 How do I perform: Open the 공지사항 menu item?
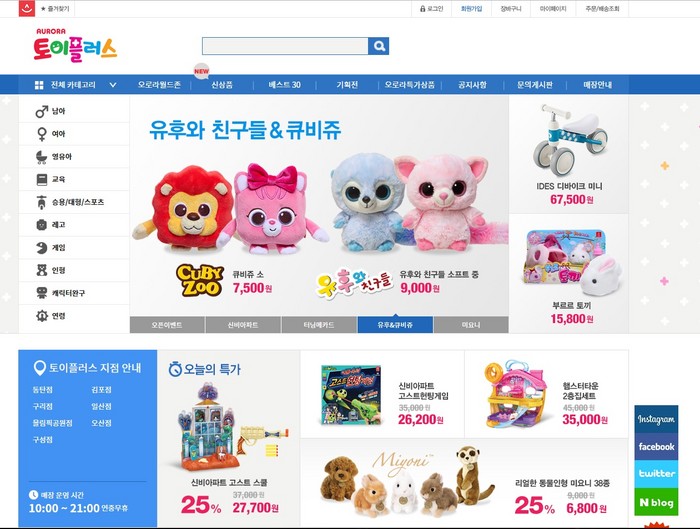point(472,85)
